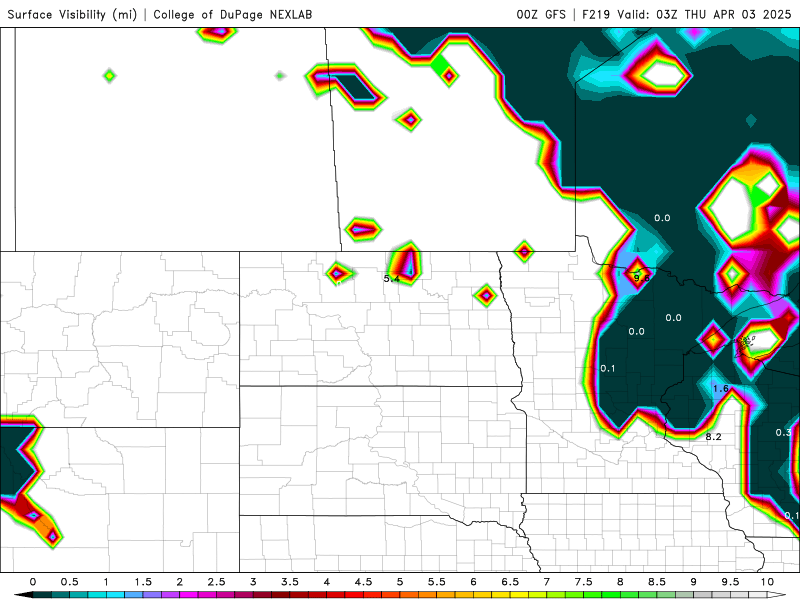800x600 pixels.
Task: Click the colorbar tick label '4.5'
Action: (x=363, y=582)
